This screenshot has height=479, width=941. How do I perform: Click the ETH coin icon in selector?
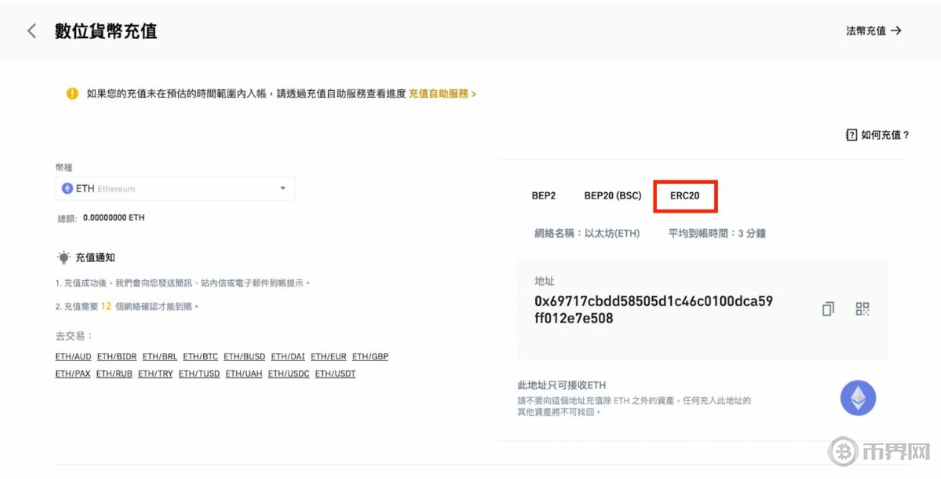coord(67,188)
